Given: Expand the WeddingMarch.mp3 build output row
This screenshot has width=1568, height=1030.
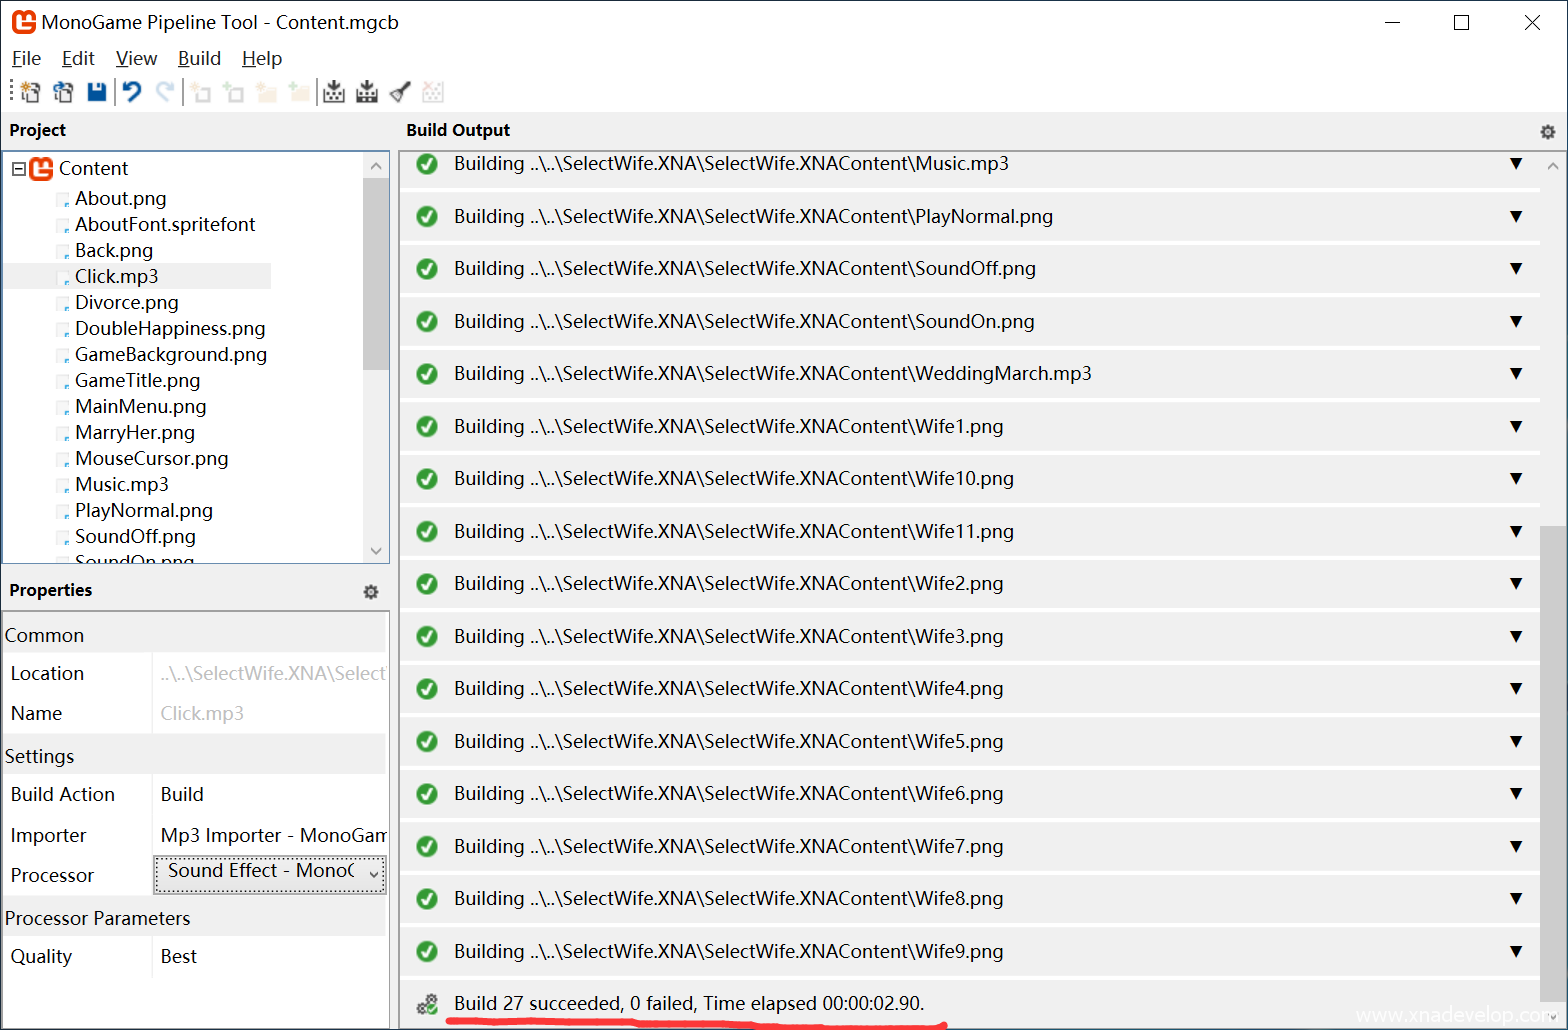Looking at the screenshot, I should point(1516,373).
